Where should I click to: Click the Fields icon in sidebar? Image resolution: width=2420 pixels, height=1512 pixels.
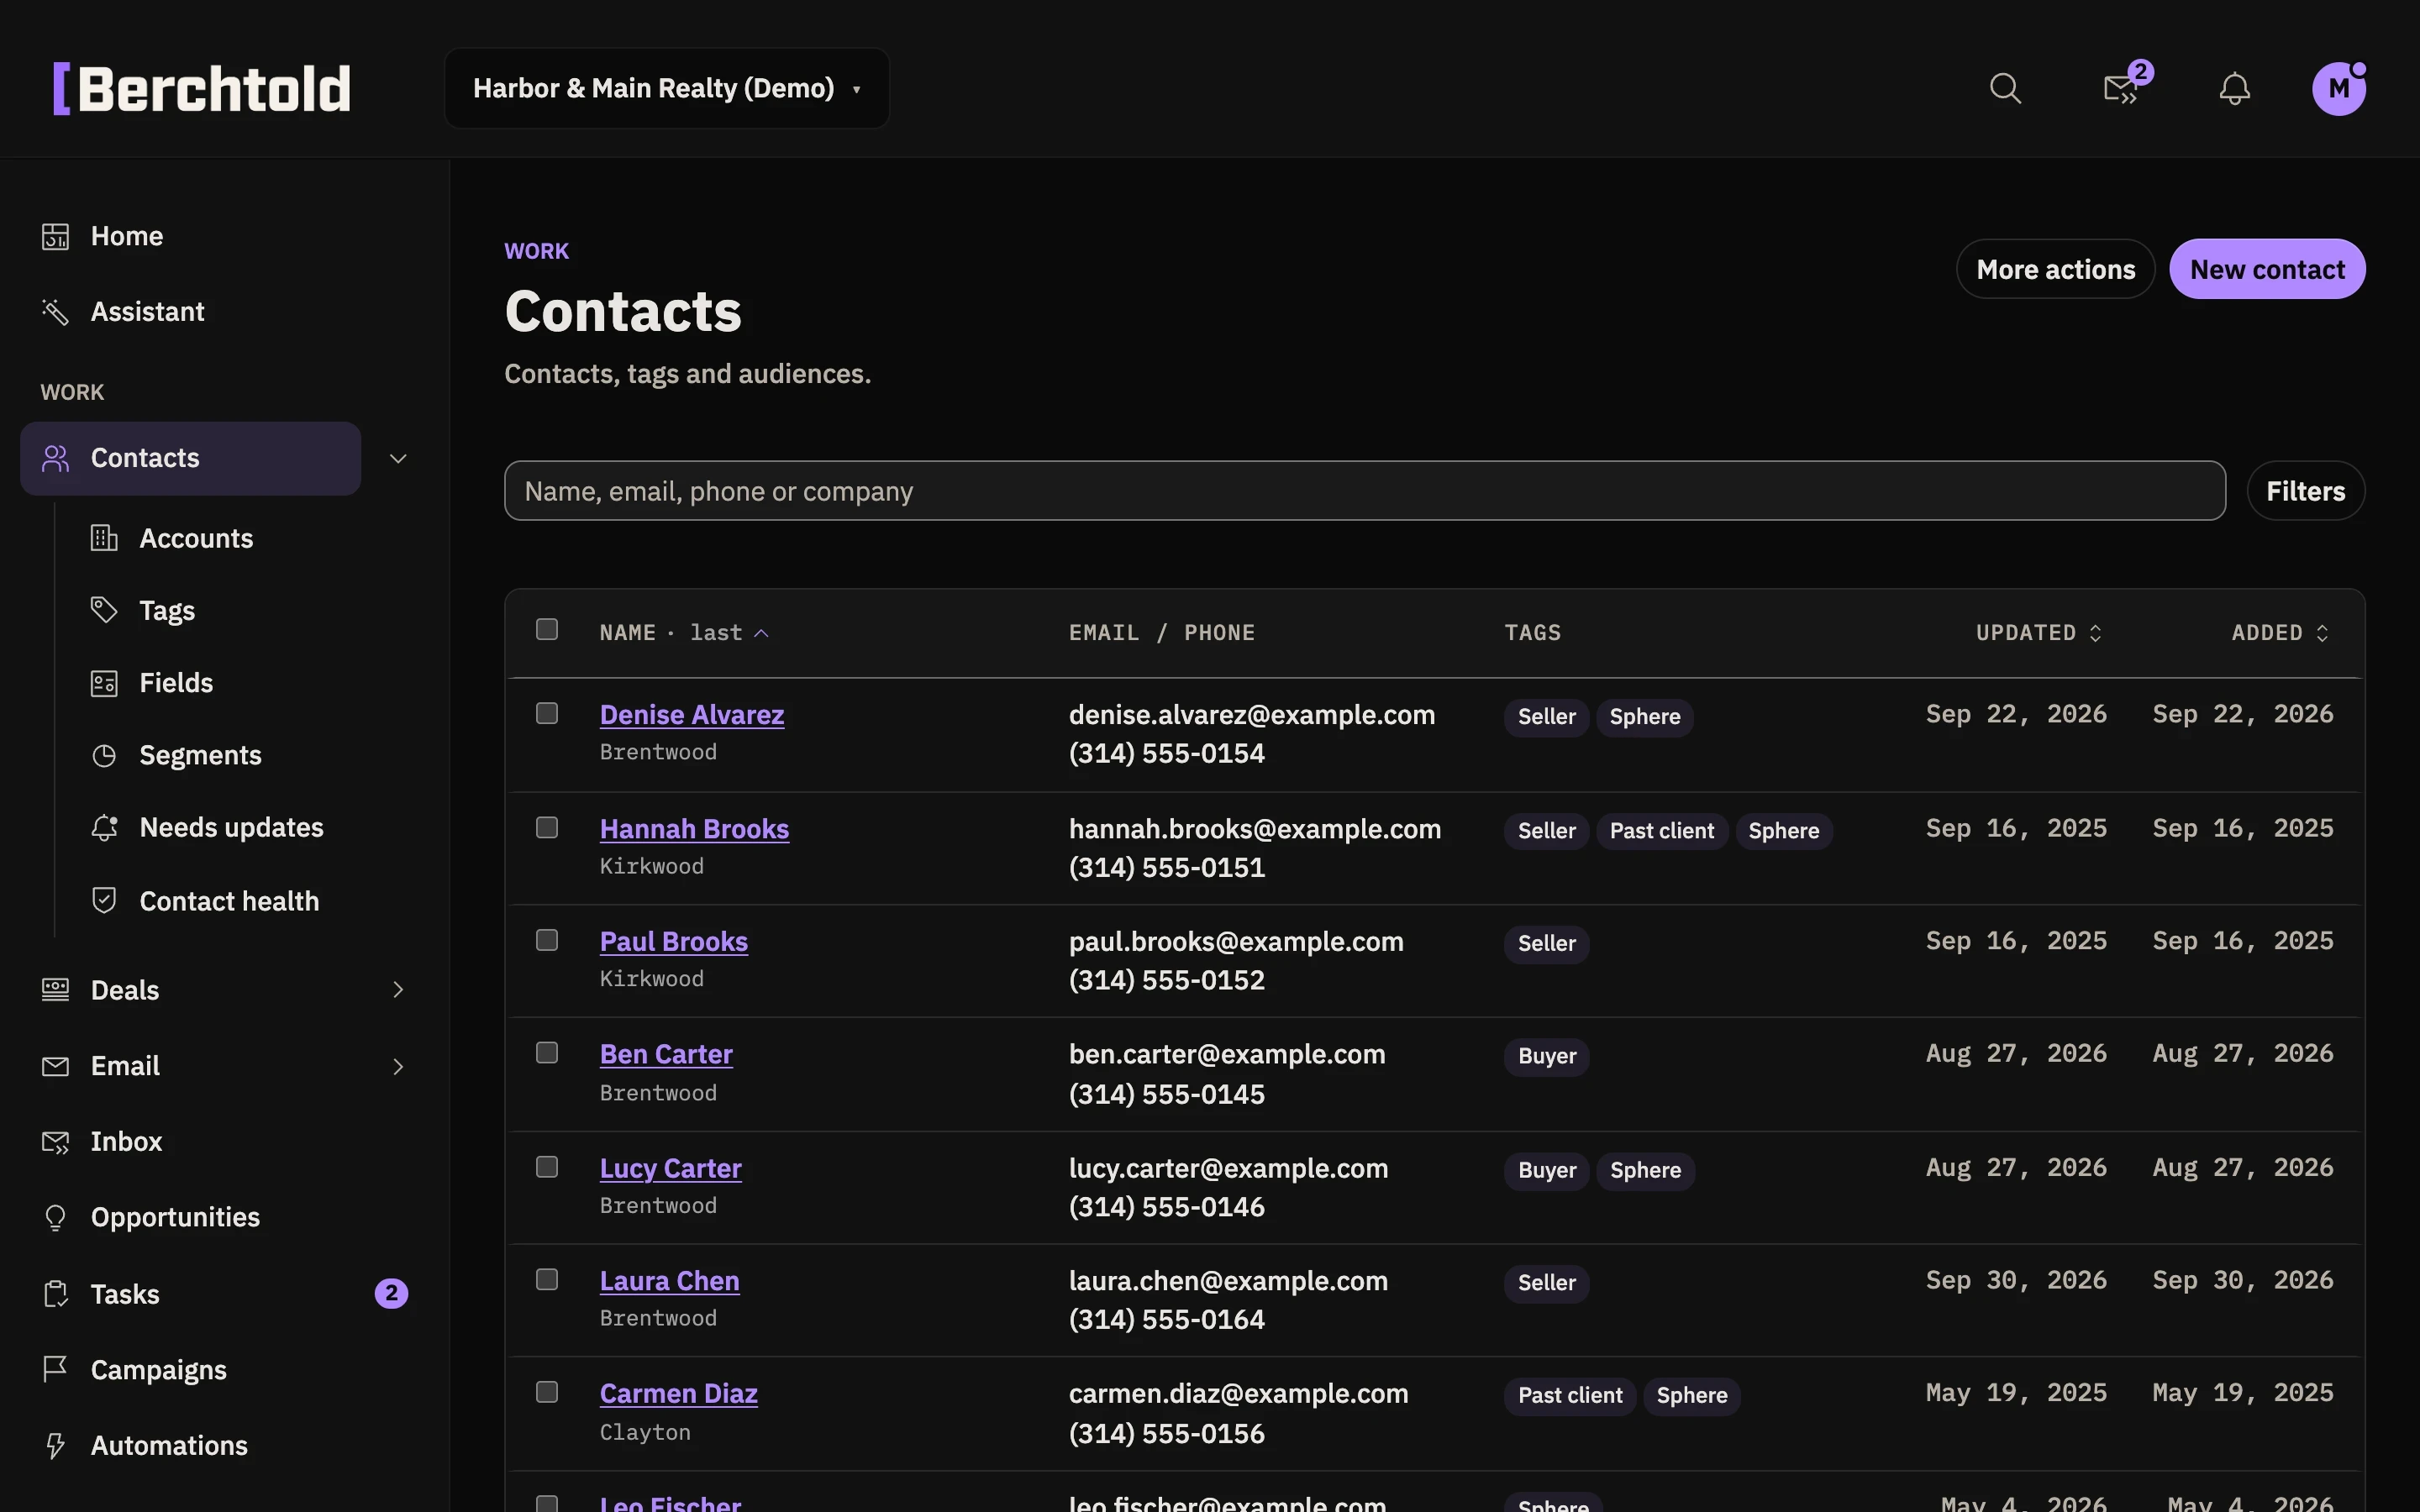[x=104, y=683]
